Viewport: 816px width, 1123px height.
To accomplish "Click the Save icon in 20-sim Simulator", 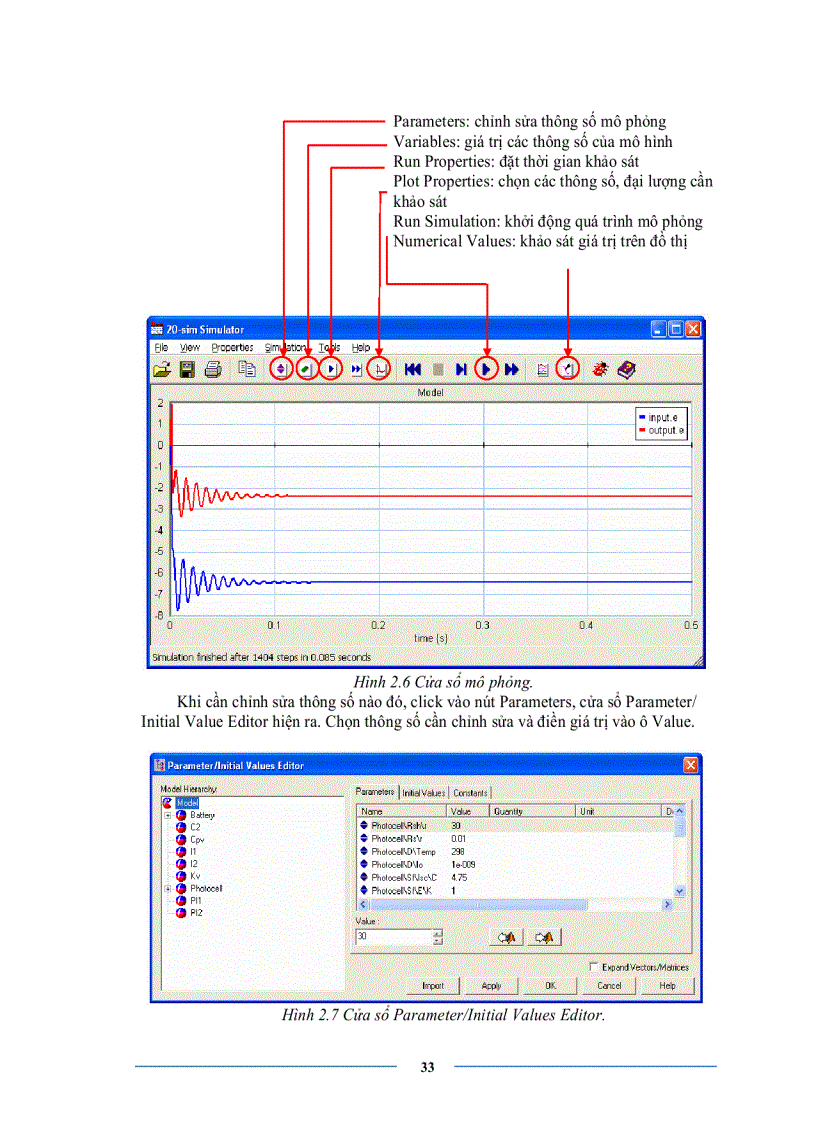I will point(188,368).
